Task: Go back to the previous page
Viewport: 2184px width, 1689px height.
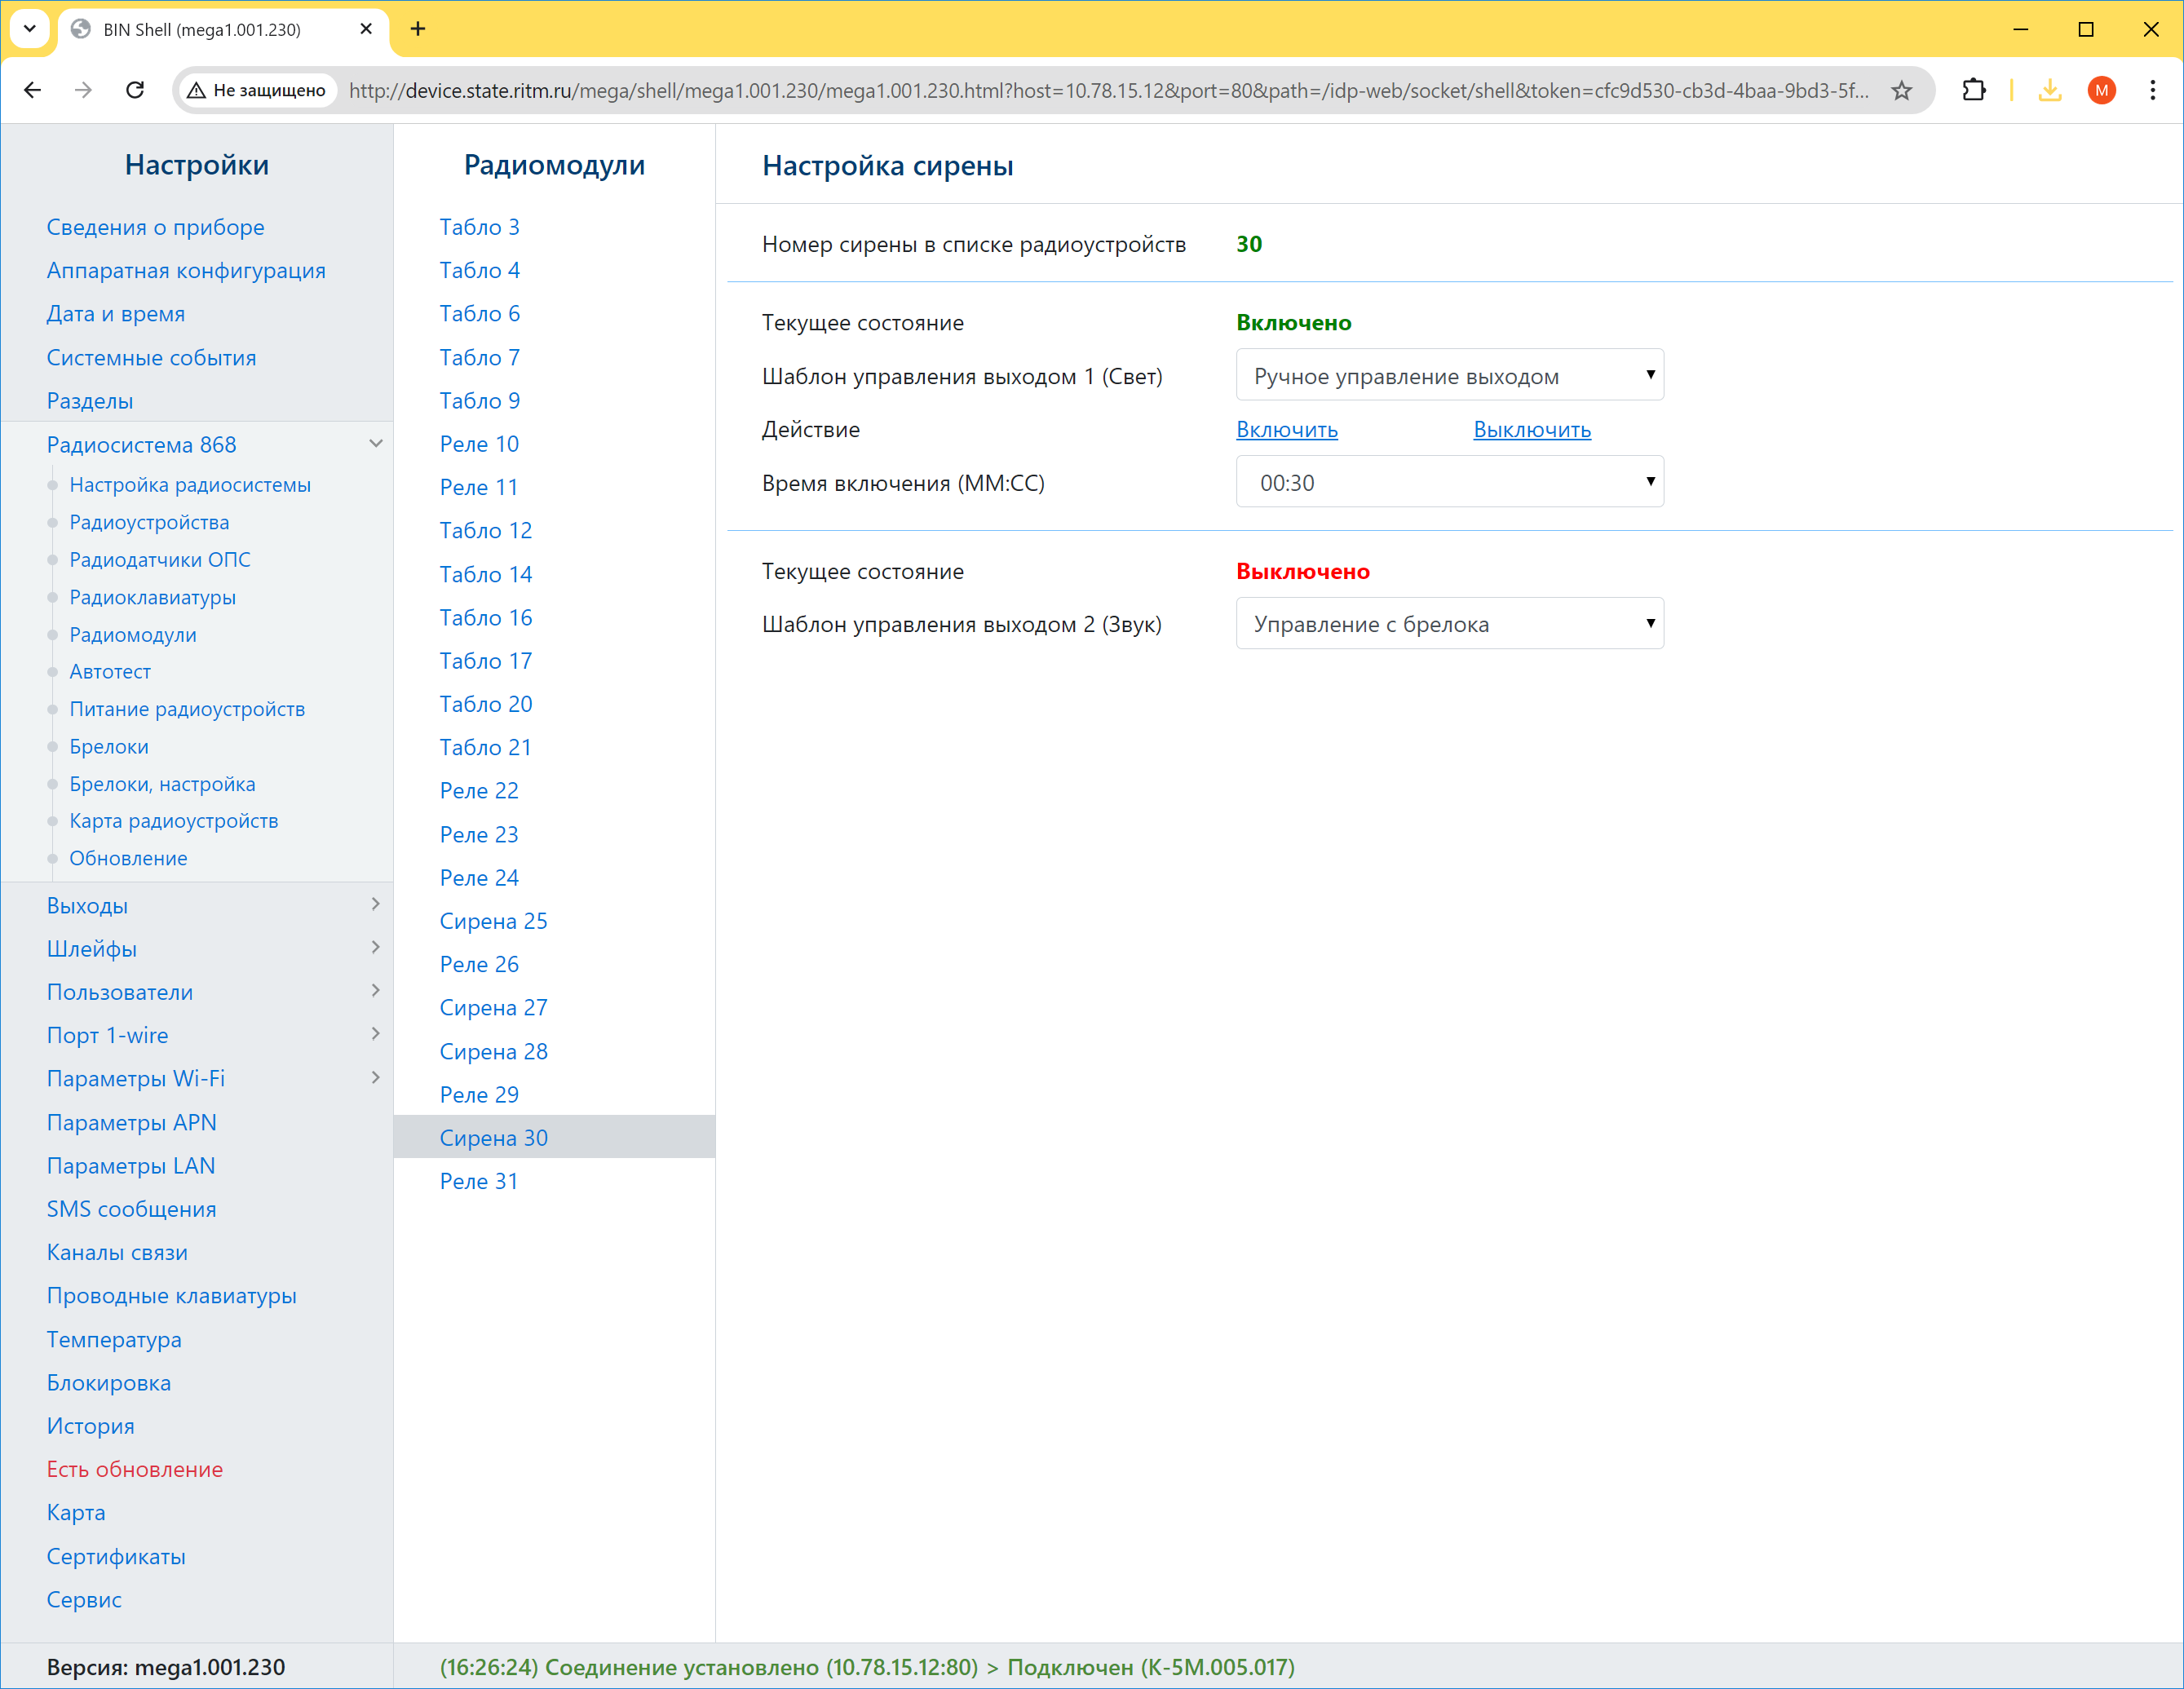Action: pos(32,90)
